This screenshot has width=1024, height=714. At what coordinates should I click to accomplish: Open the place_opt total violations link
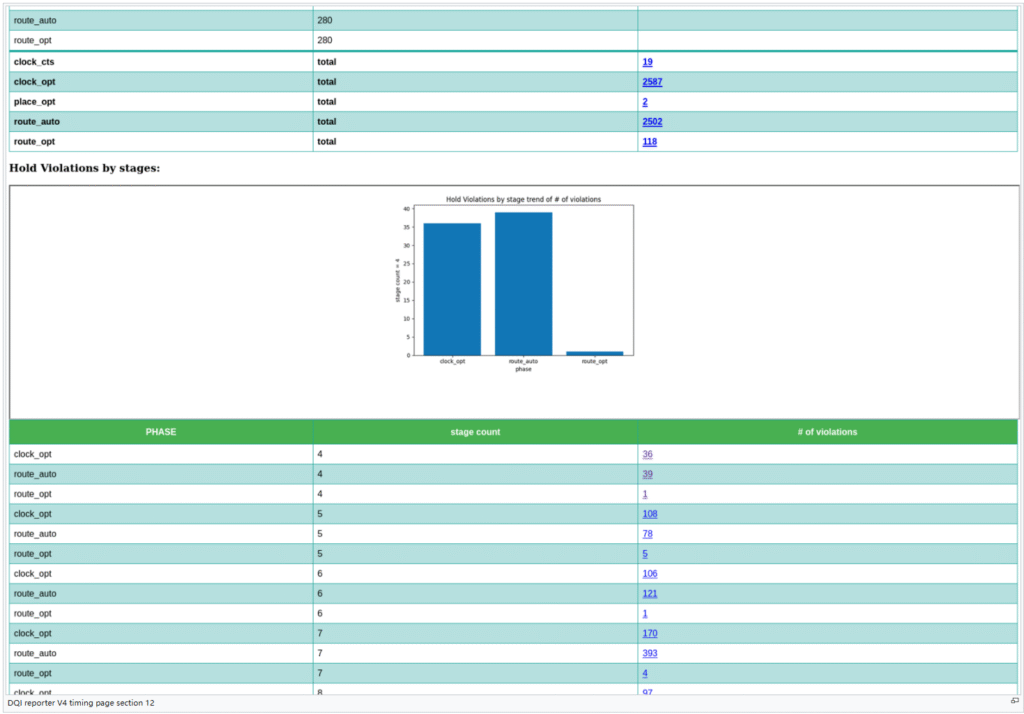pos(645,102)
